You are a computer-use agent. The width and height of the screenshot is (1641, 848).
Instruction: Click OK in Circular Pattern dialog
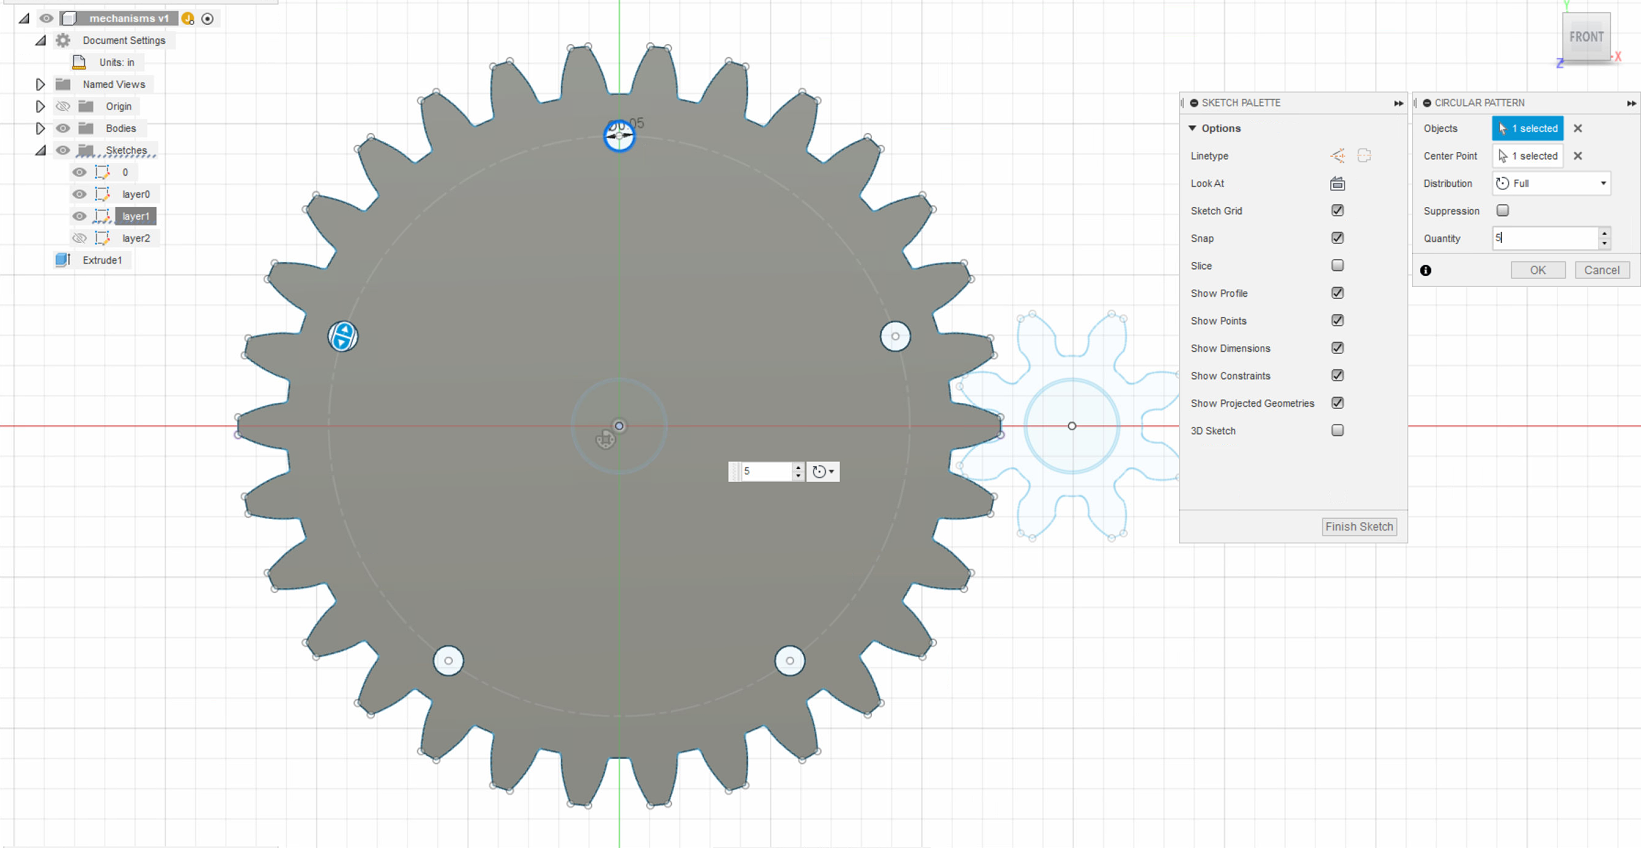[1538, 270]
